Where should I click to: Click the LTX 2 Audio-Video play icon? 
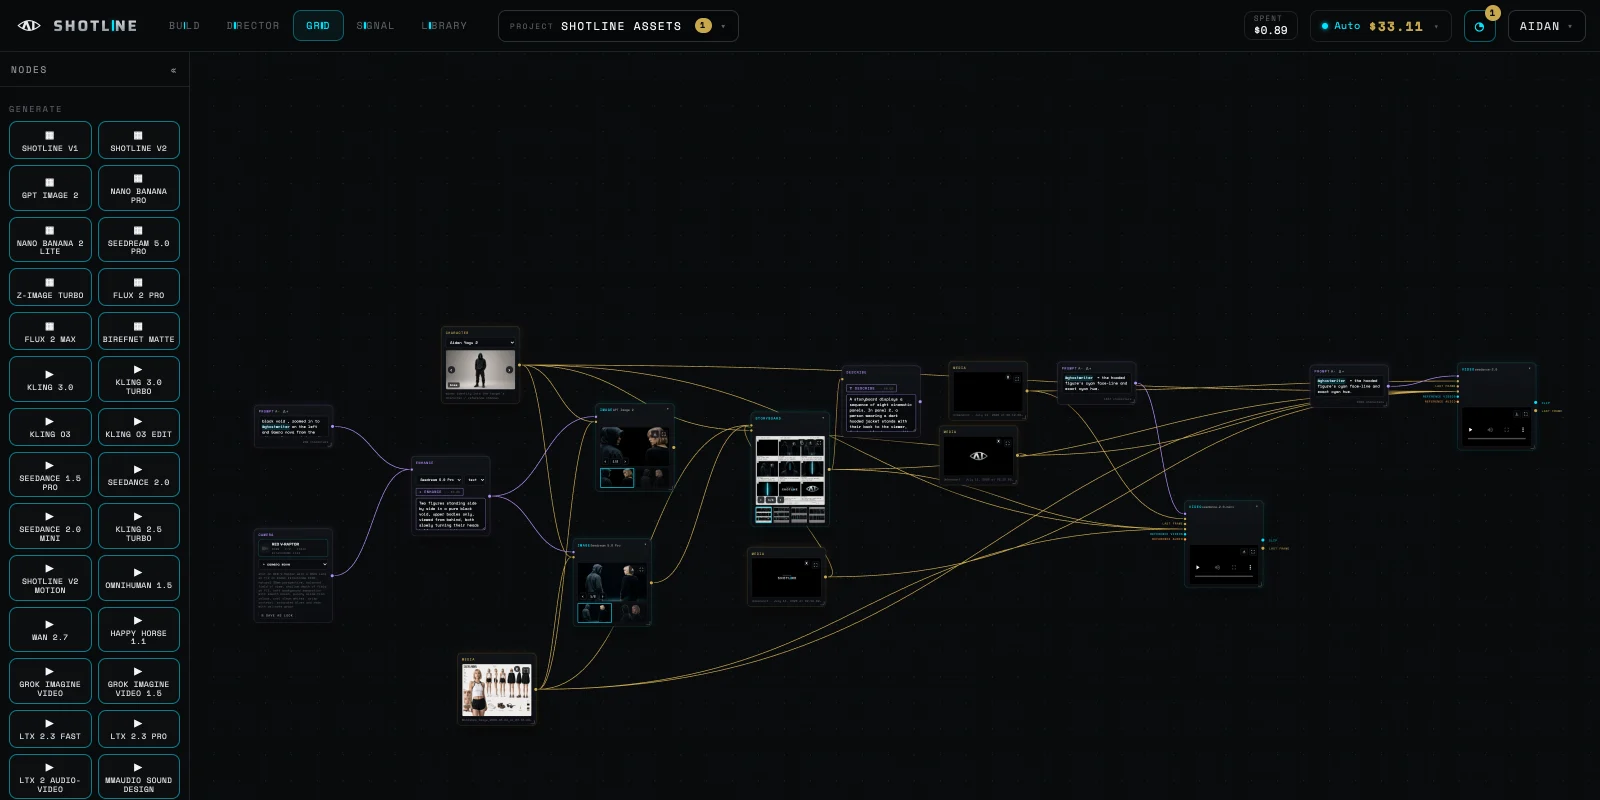[50, 768]
